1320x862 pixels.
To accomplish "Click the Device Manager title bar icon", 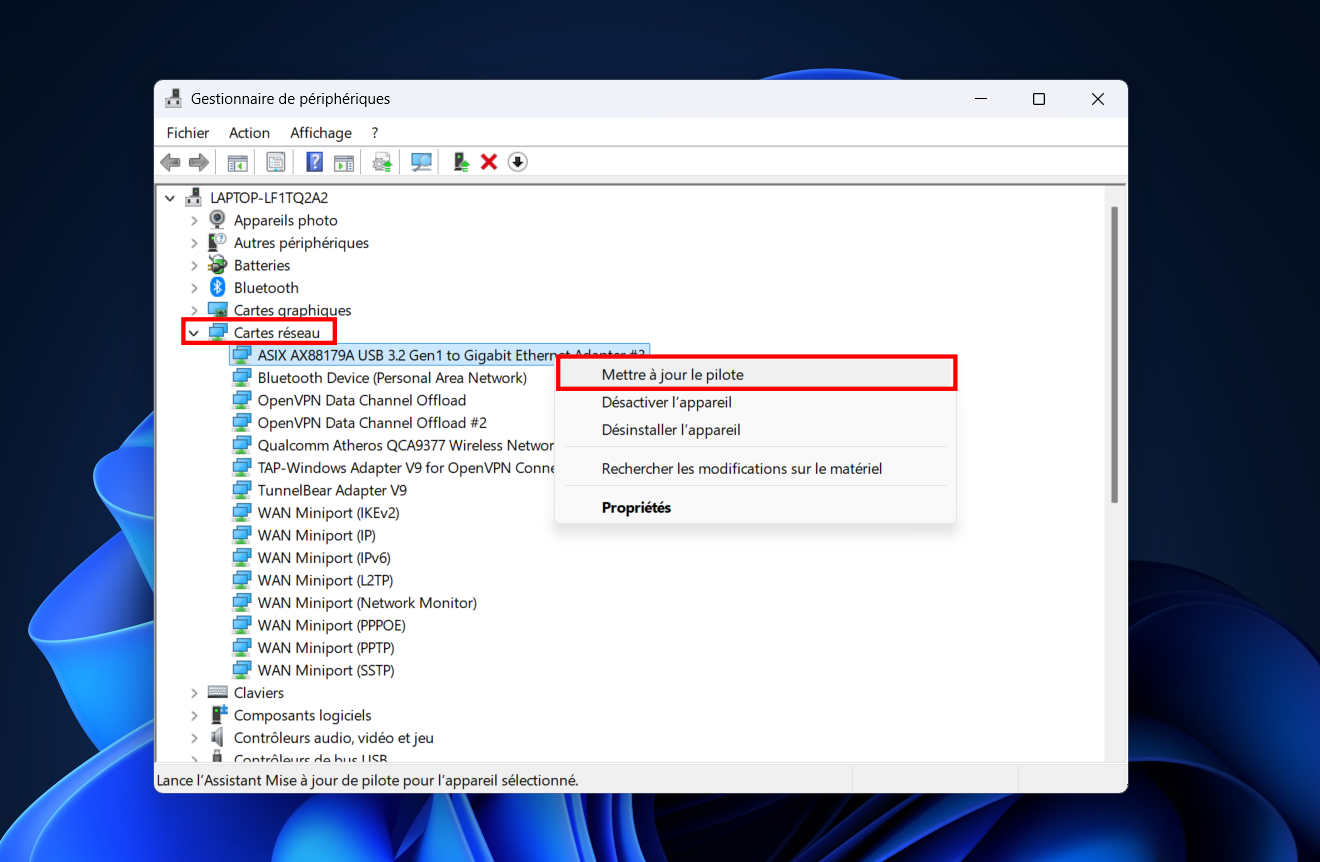I will (x=174, y=99).
